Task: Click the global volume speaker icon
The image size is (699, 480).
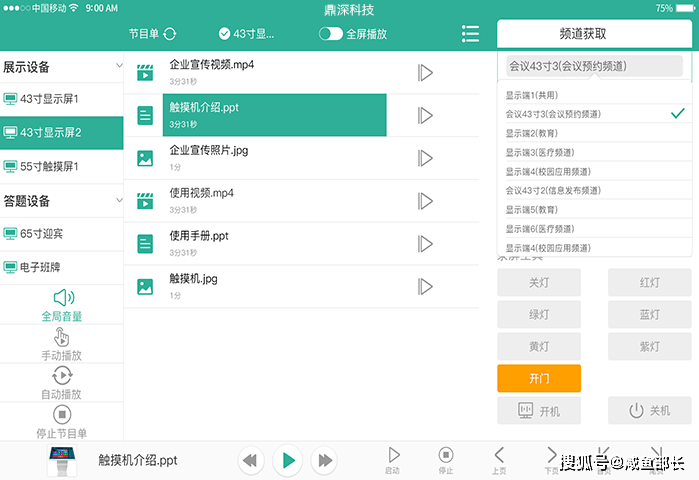Action: coord(62,298)
